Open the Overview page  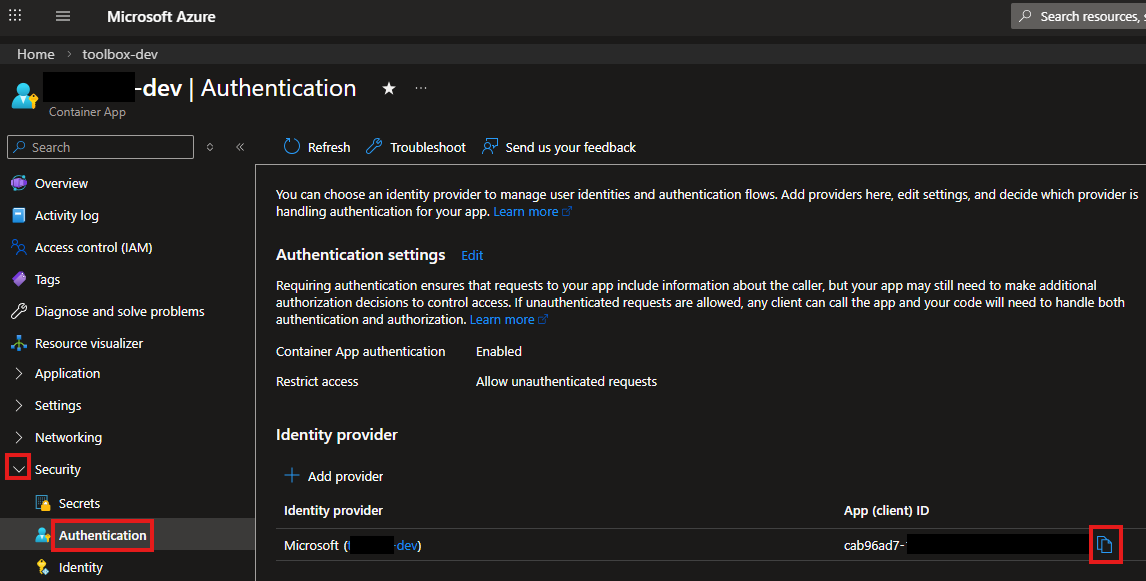tap(61, 184)
